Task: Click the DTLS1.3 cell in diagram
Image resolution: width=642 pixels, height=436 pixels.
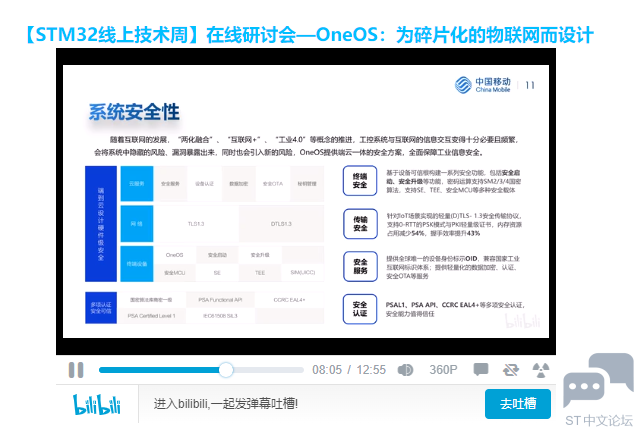Action: tap(281, 224)
